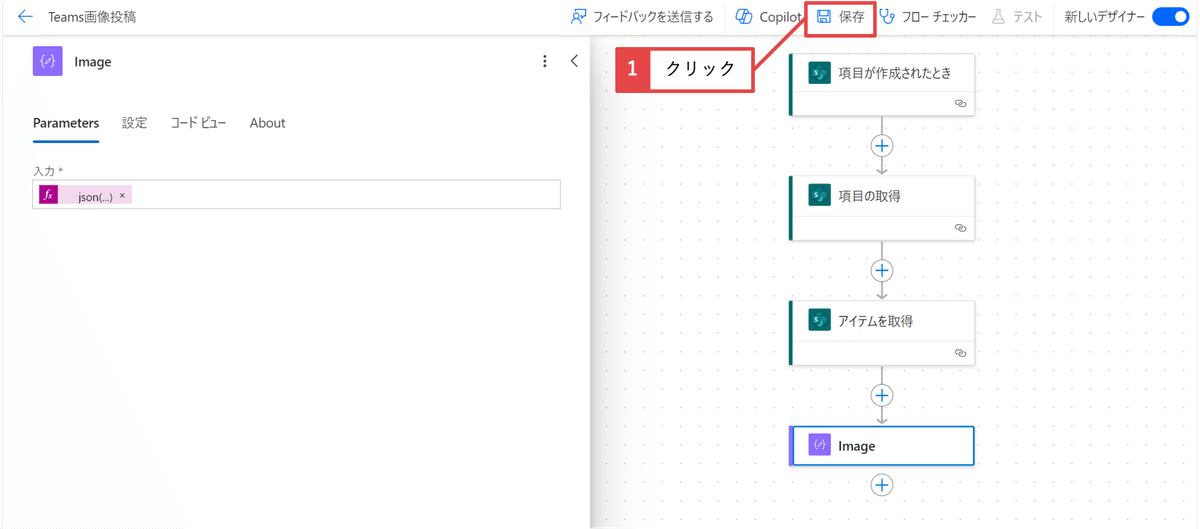Select the Image compose action card
The width and height of the screenshot is (1200, 529).
point(882,446)
